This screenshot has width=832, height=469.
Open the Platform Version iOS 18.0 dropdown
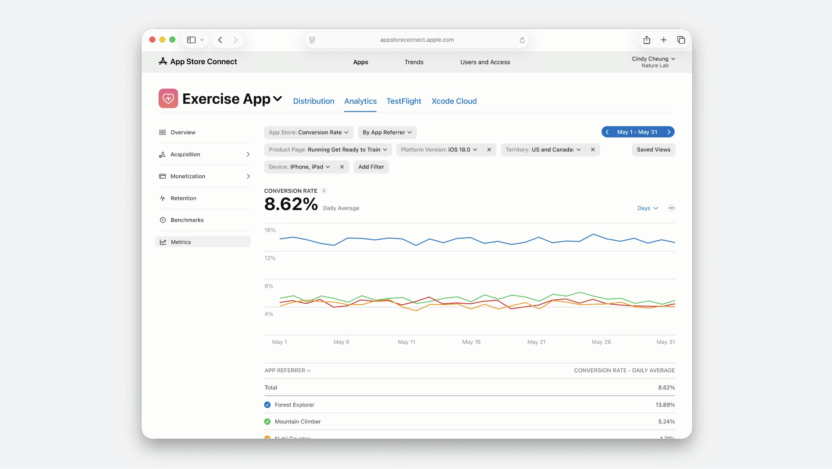point(439,150)
